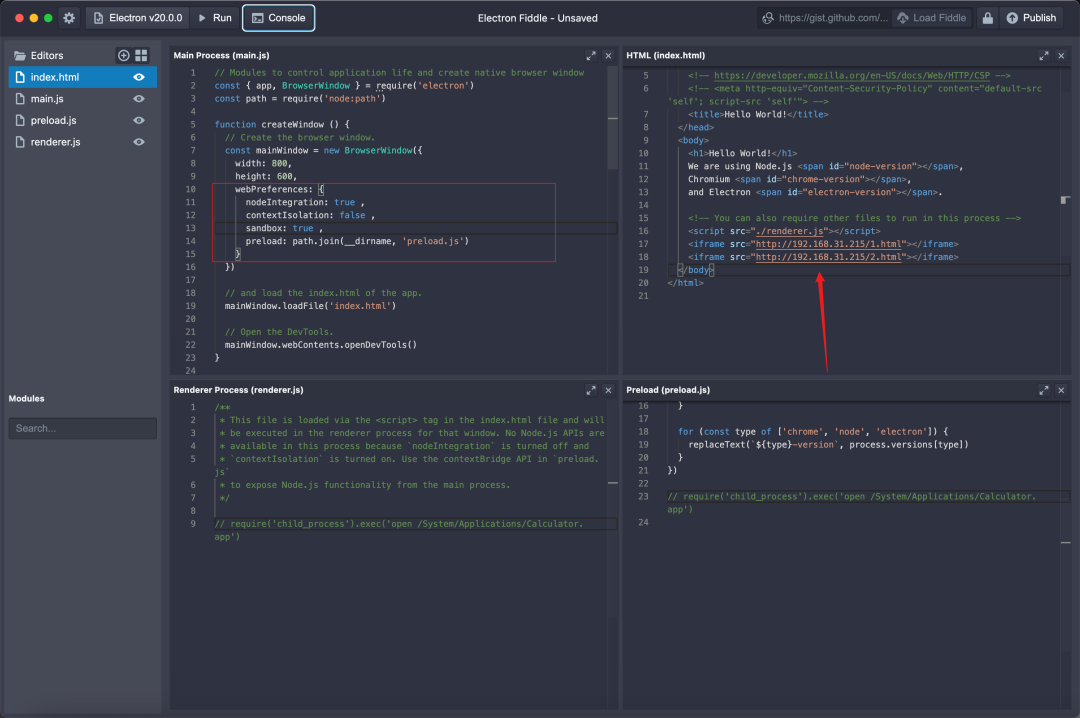Image resolution: width=1080 pixels, height=718 pixels.
Task: Click the mainWindow.webContents.openDevTools() line
Action: [320, 345]
